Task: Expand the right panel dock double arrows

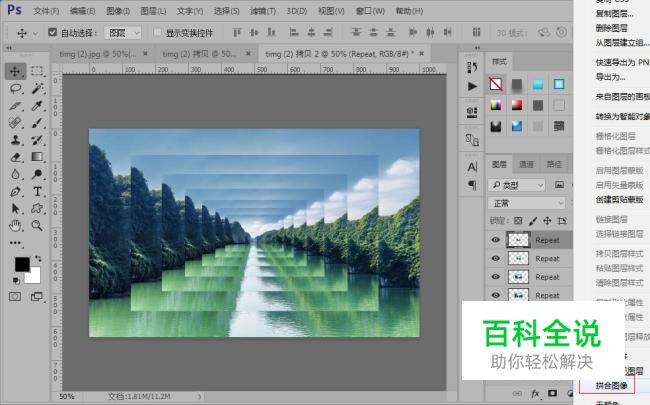Action: [478, 48]
